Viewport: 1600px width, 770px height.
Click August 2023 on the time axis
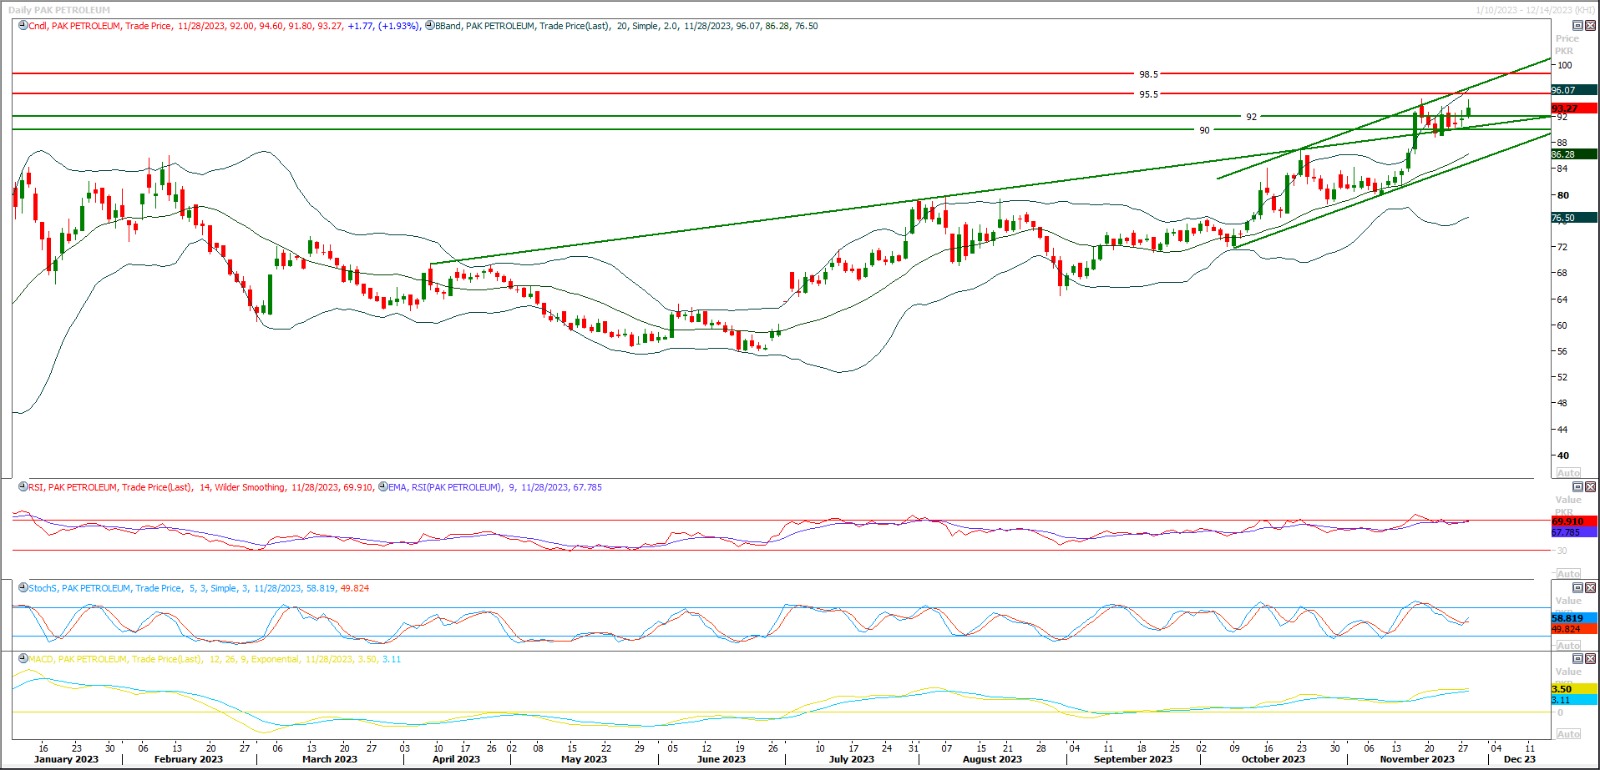point(992,759)
